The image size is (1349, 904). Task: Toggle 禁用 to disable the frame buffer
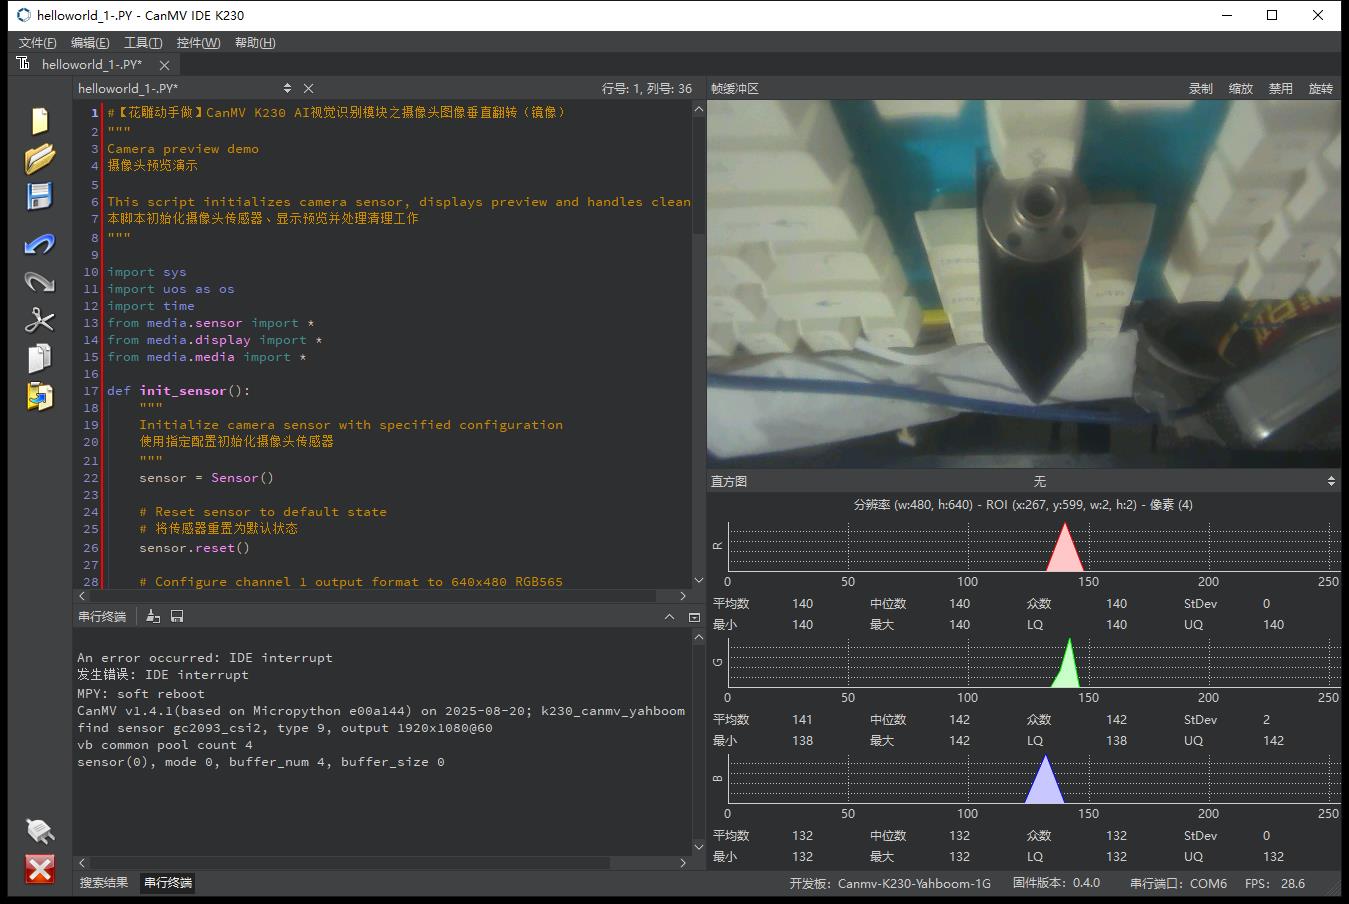pos(1280,88)
